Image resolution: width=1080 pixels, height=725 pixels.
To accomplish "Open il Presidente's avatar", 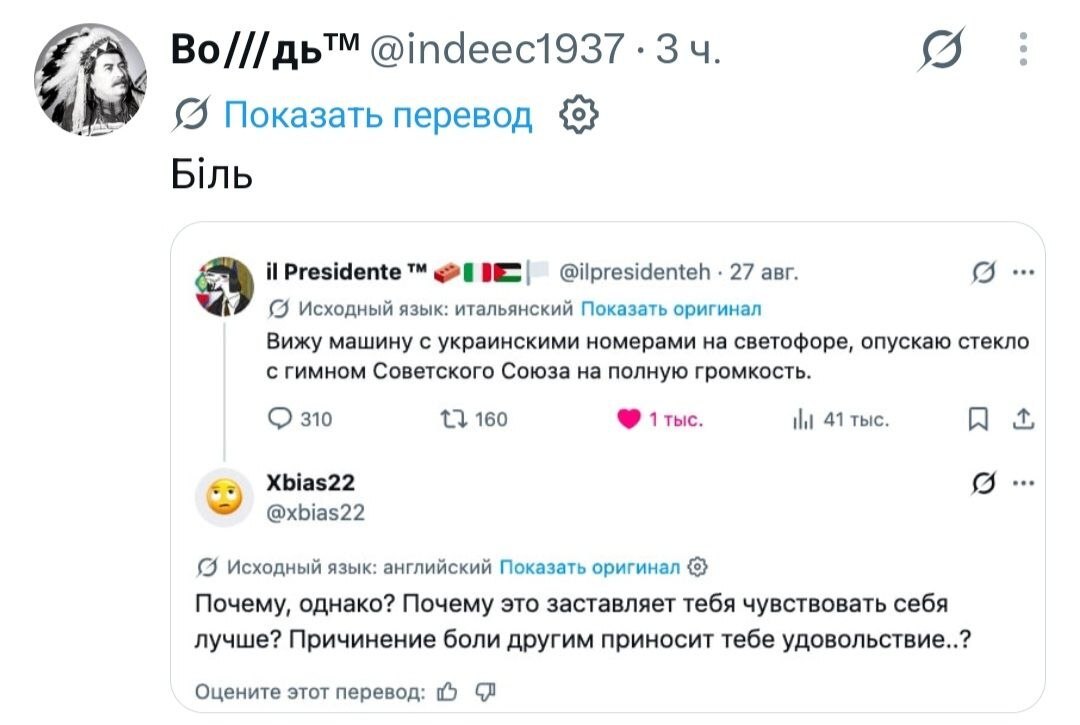I will click(x=225, y=286).
